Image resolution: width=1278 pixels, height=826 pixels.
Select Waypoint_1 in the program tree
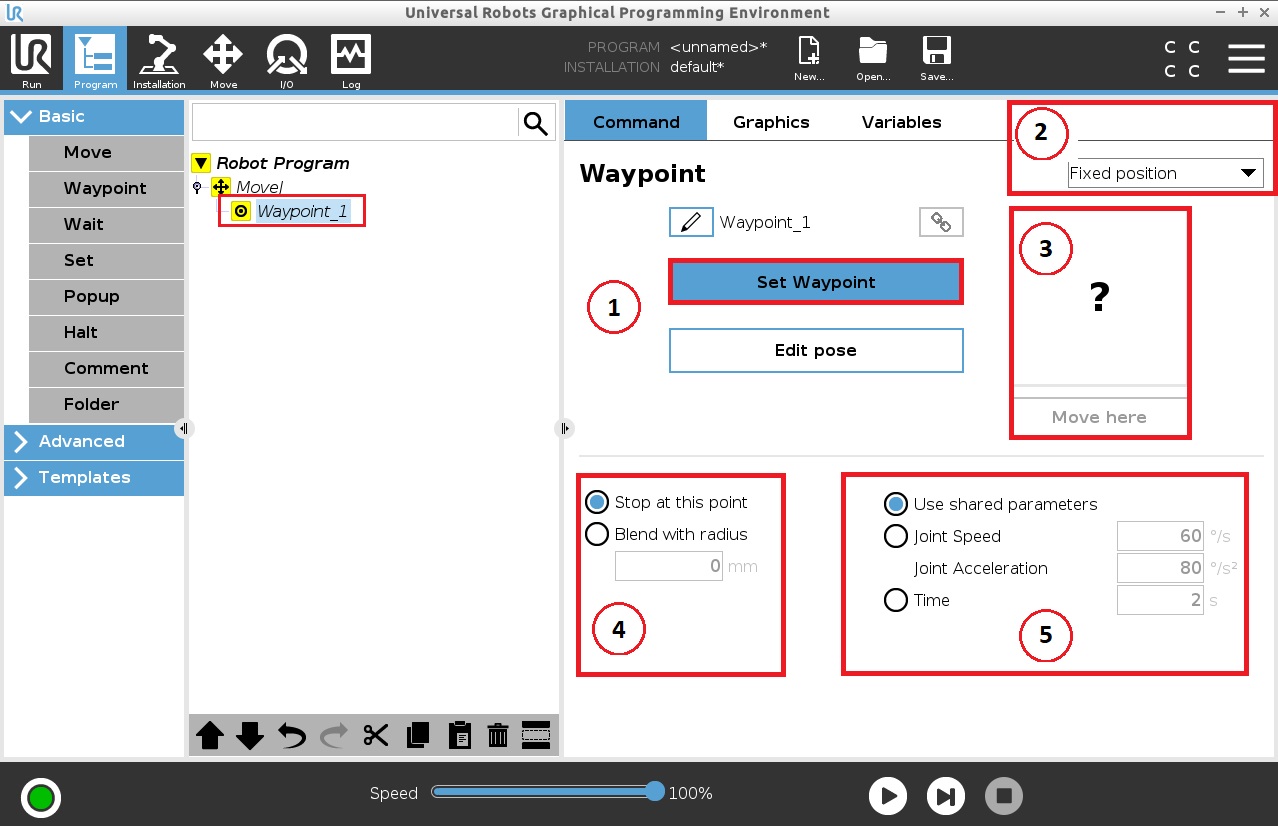coord(302,211)
